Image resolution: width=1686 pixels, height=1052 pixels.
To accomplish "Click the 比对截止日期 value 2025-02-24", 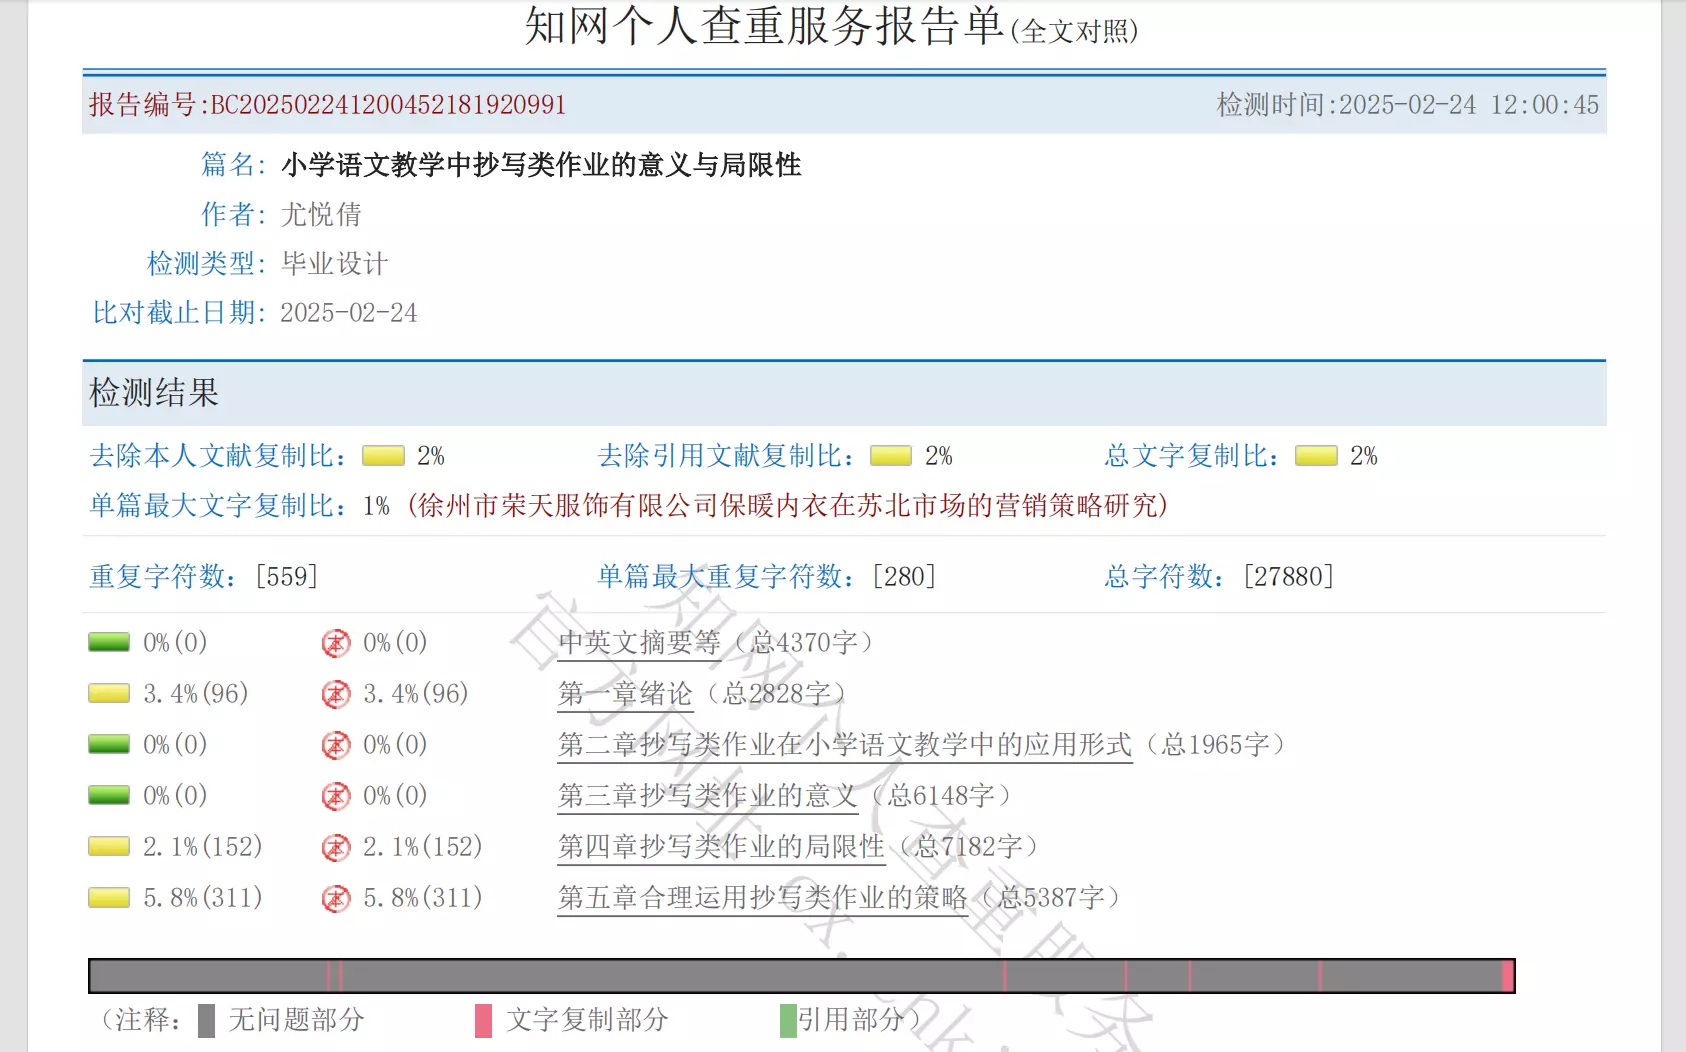I will 349,313.
